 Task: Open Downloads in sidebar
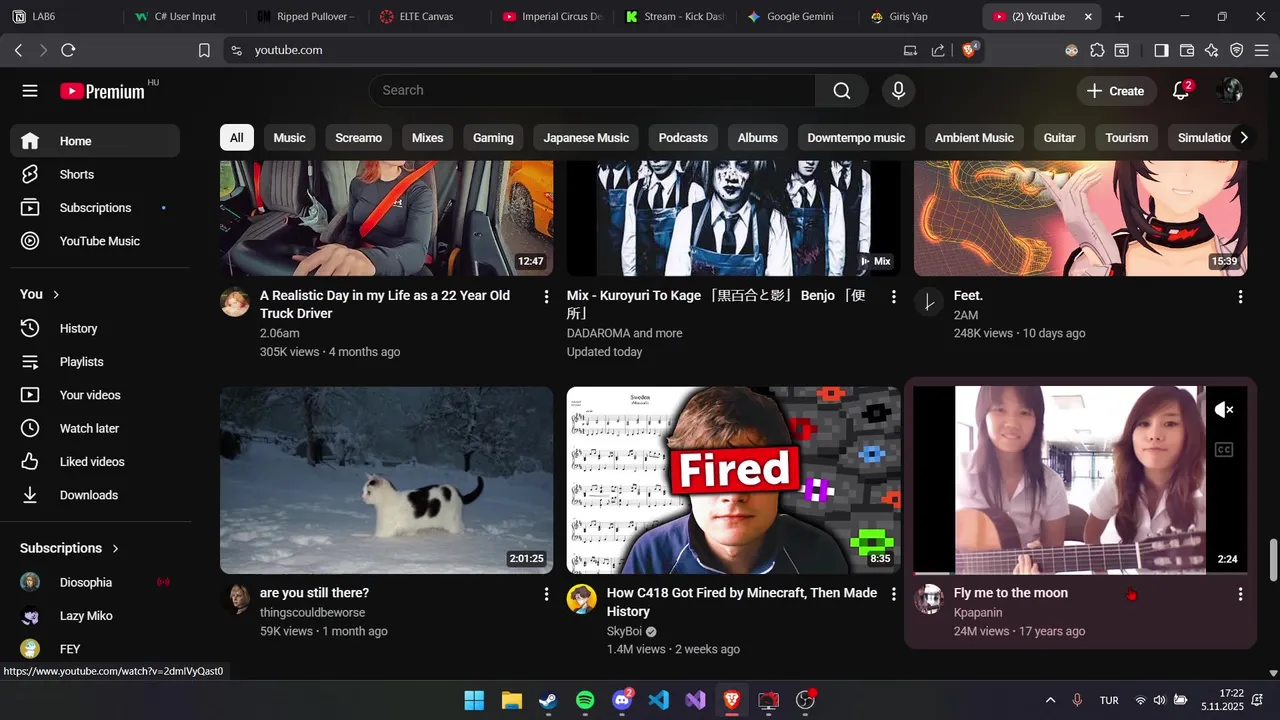(95, 495)
